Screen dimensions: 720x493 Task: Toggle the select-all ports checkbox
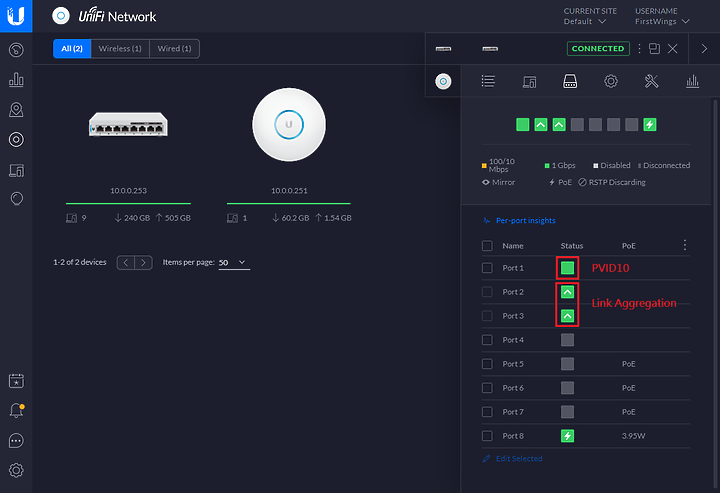click(x=487, y=246)
